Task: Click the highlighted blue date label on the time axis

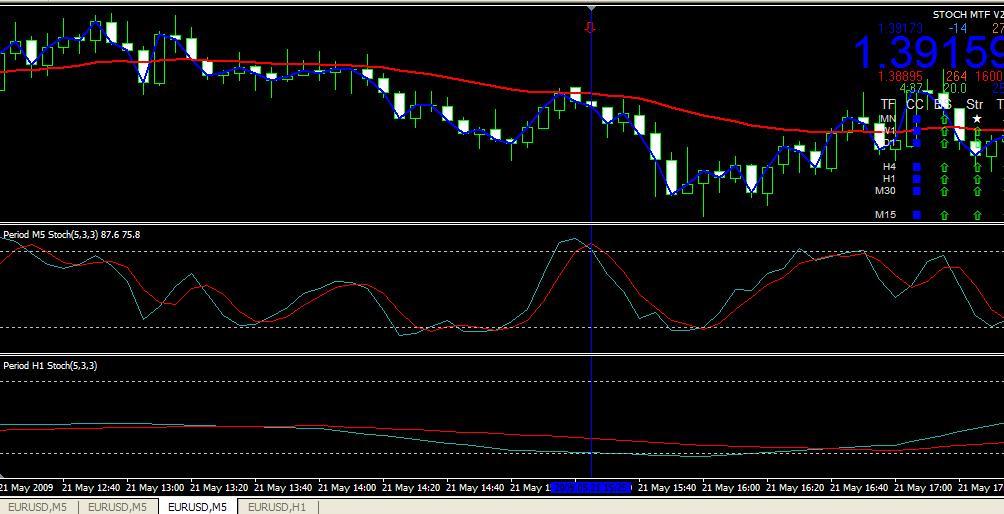Action: (591, 488)
